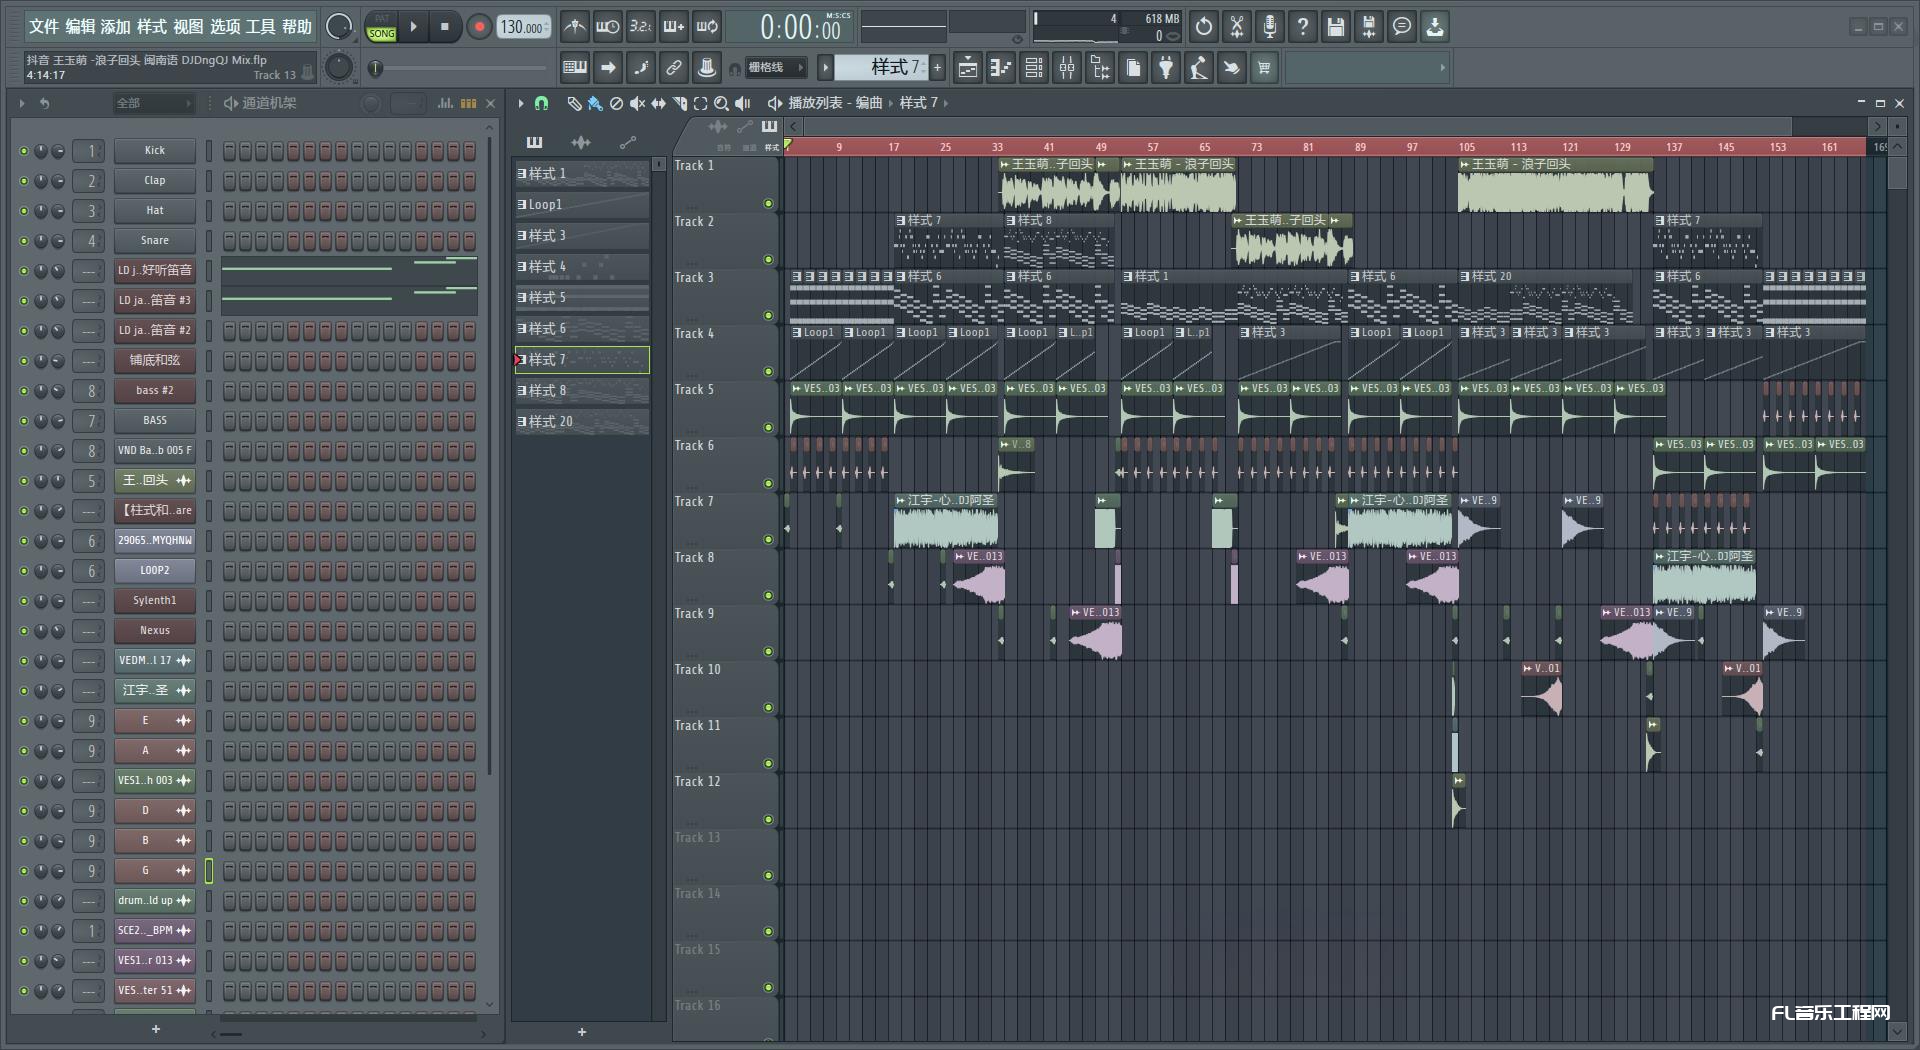Mute the Snare channel LED
This screenshot has width=1920, height=1050.
point(24,241)
